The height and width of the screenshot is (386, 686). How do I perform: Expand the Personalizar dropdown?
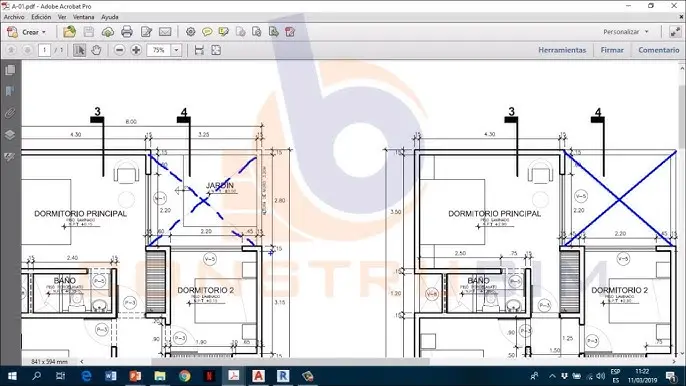click(x=626, y=32)
